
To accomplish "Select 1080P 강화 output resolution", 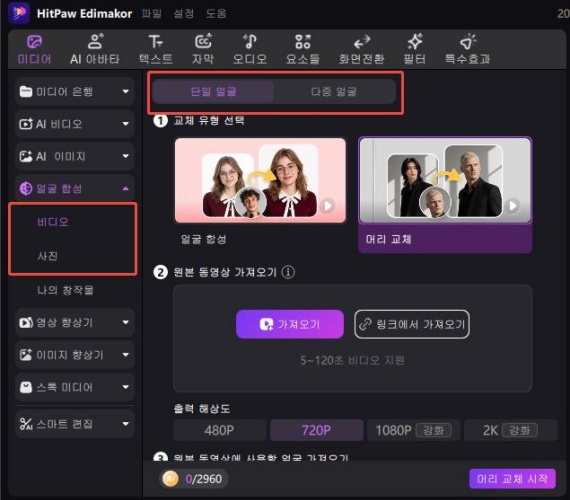I will [x=413, y=430].
